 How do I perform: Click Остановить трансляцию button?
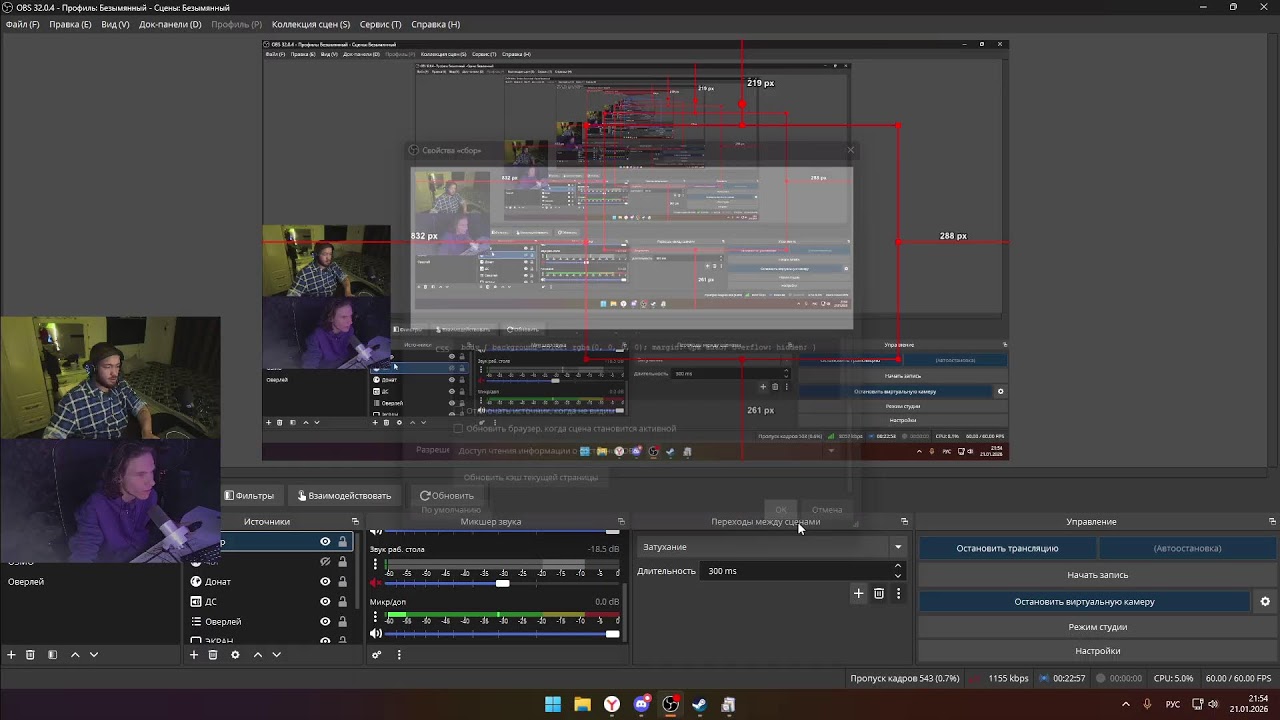[x=1007, y=548]
